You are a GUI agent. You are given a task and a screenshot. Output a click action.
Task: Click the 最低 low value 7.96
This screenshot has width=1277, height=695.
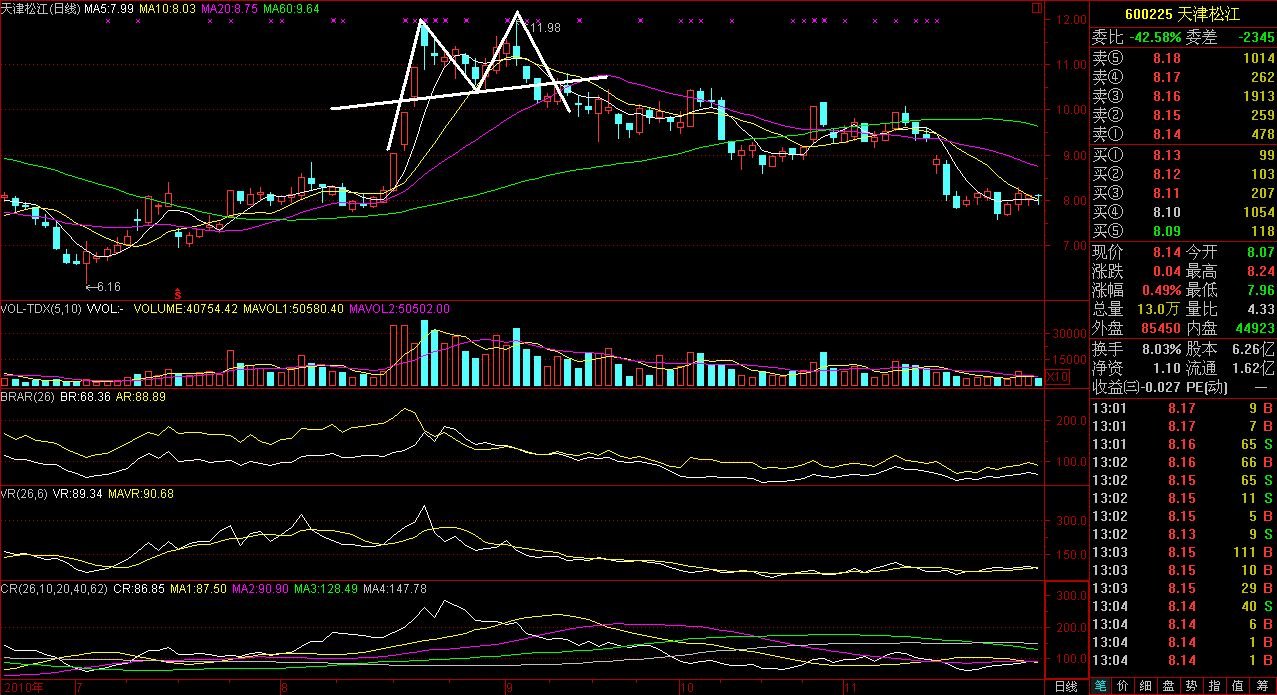1260,290
